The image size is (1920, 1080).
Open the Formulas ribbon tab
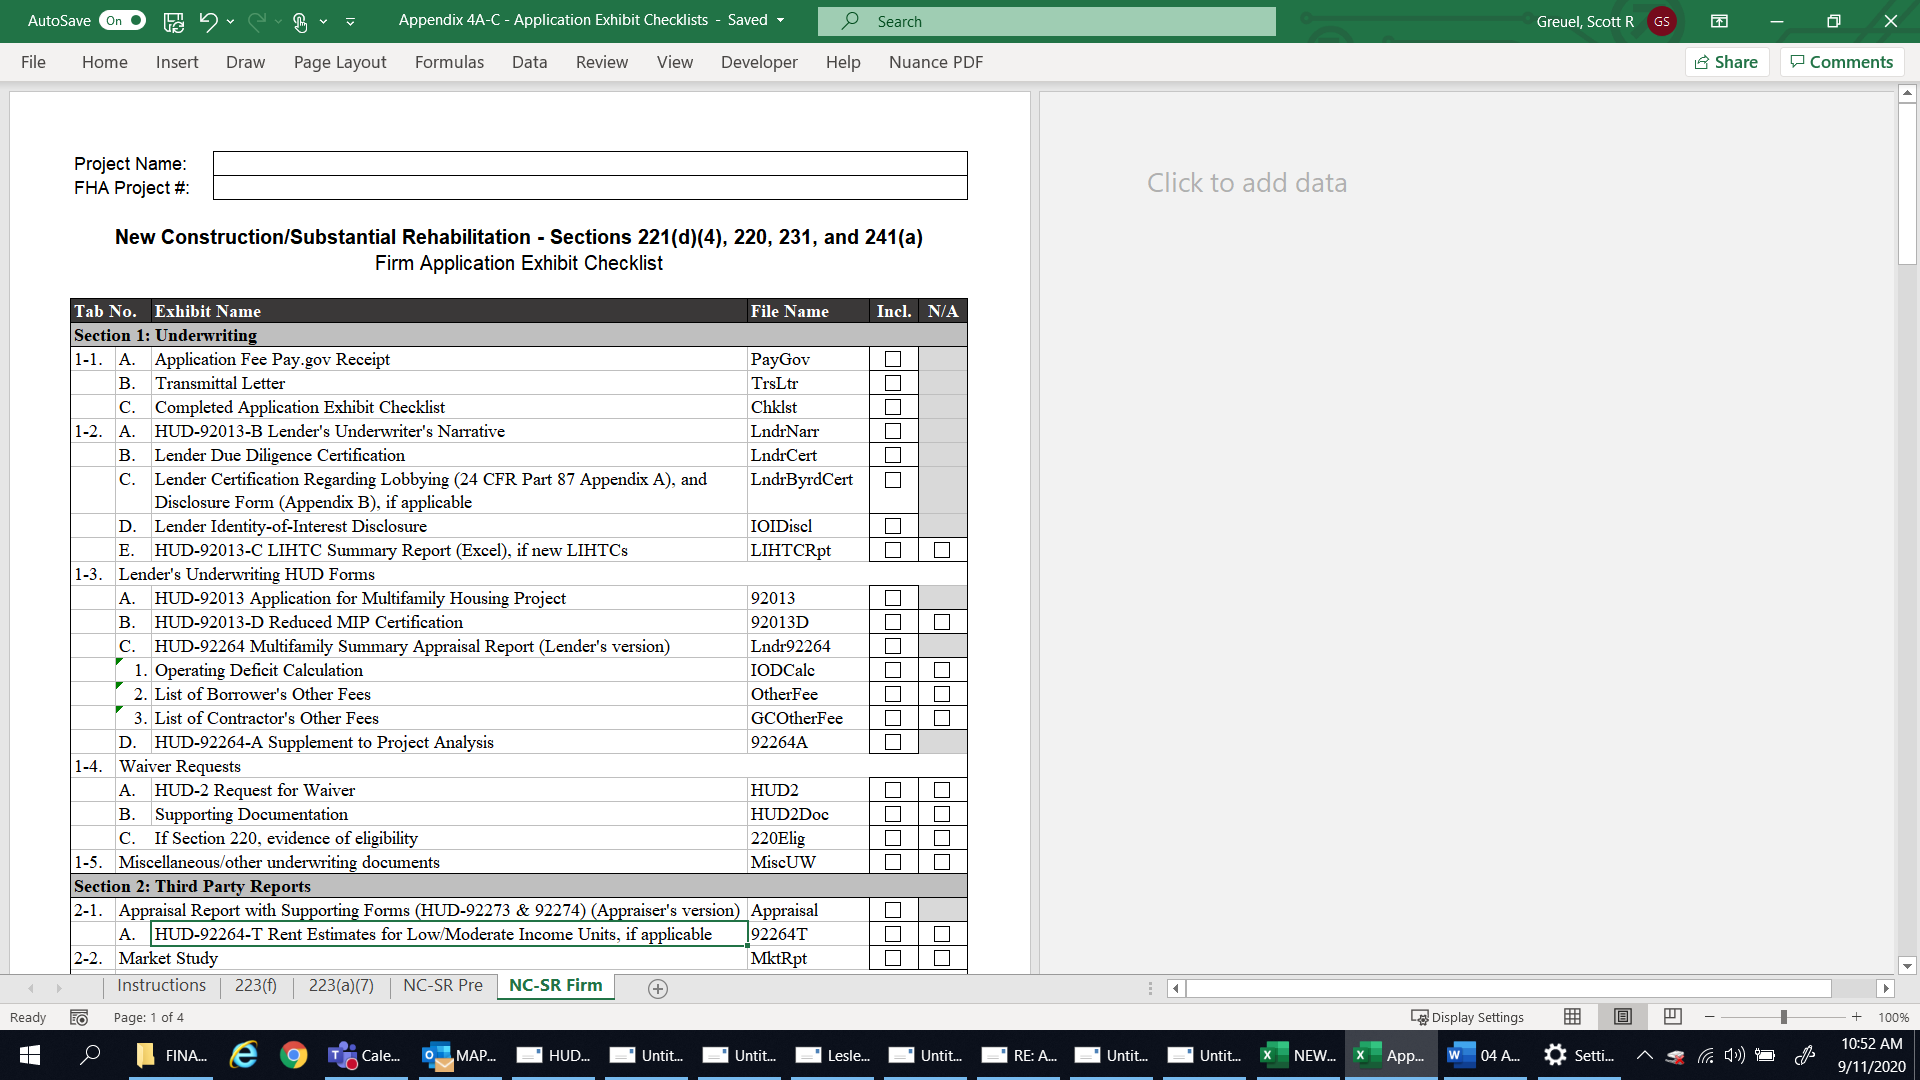tap(449, 62)
